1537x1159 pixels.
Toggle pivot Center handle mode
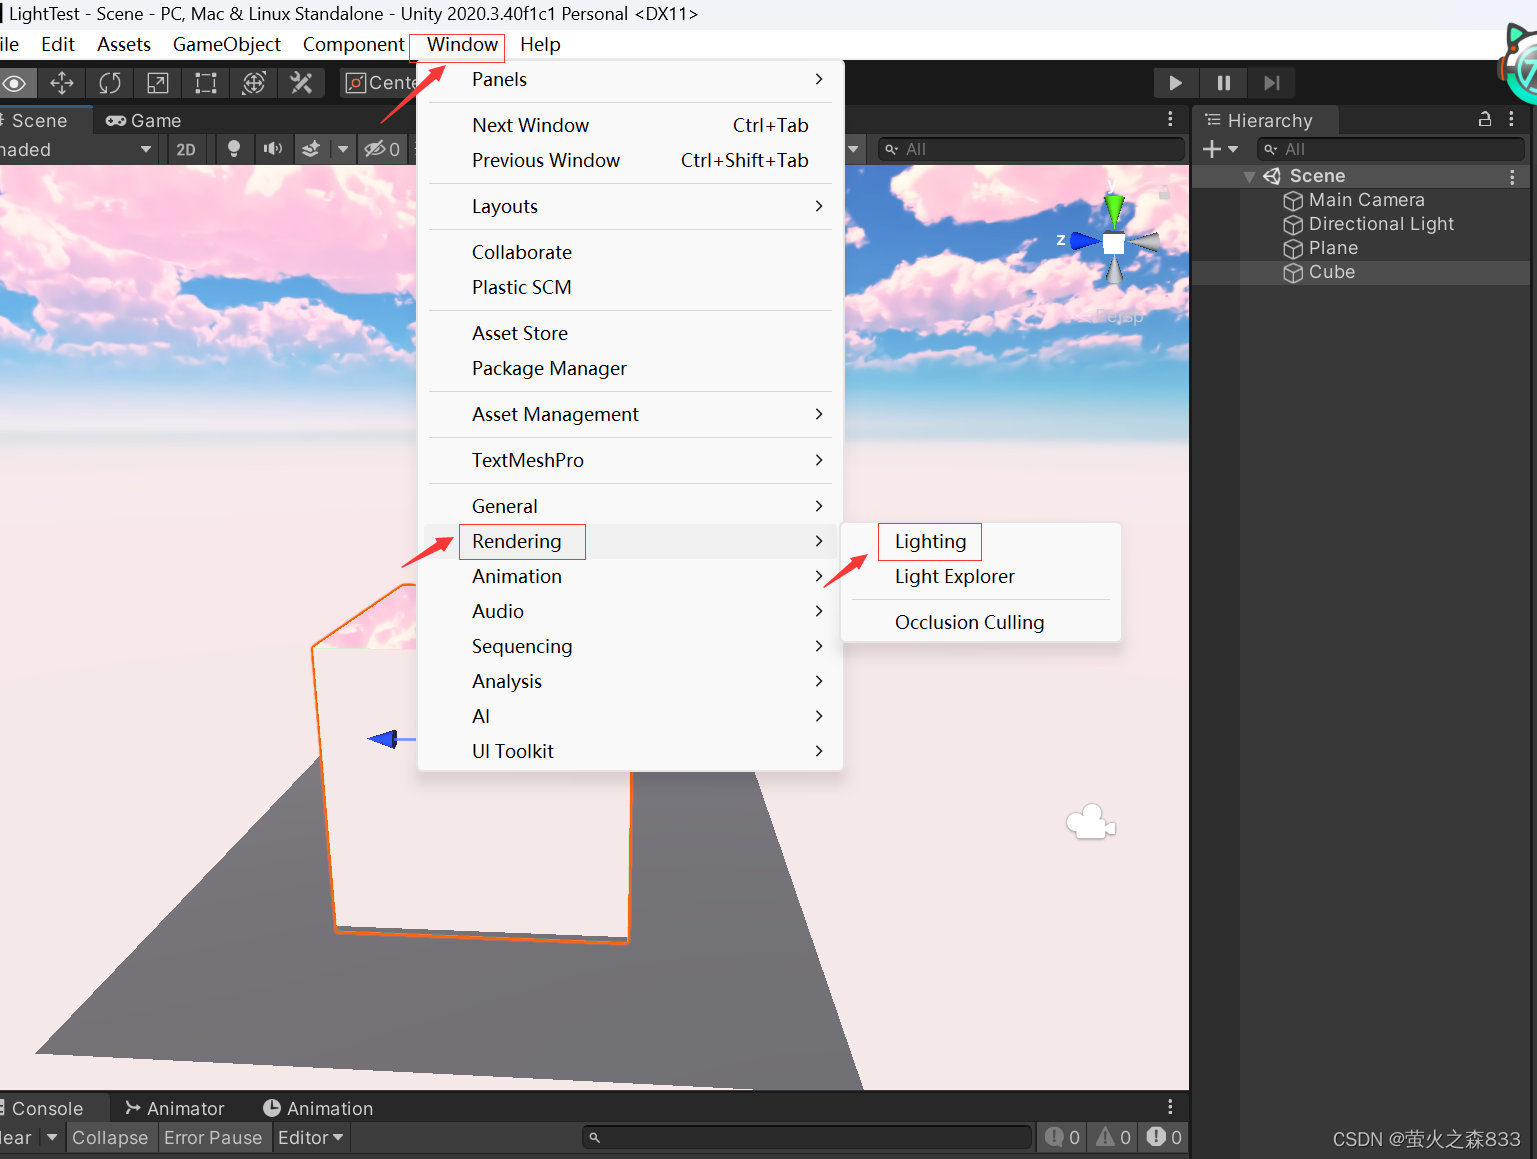click(379, 83)
